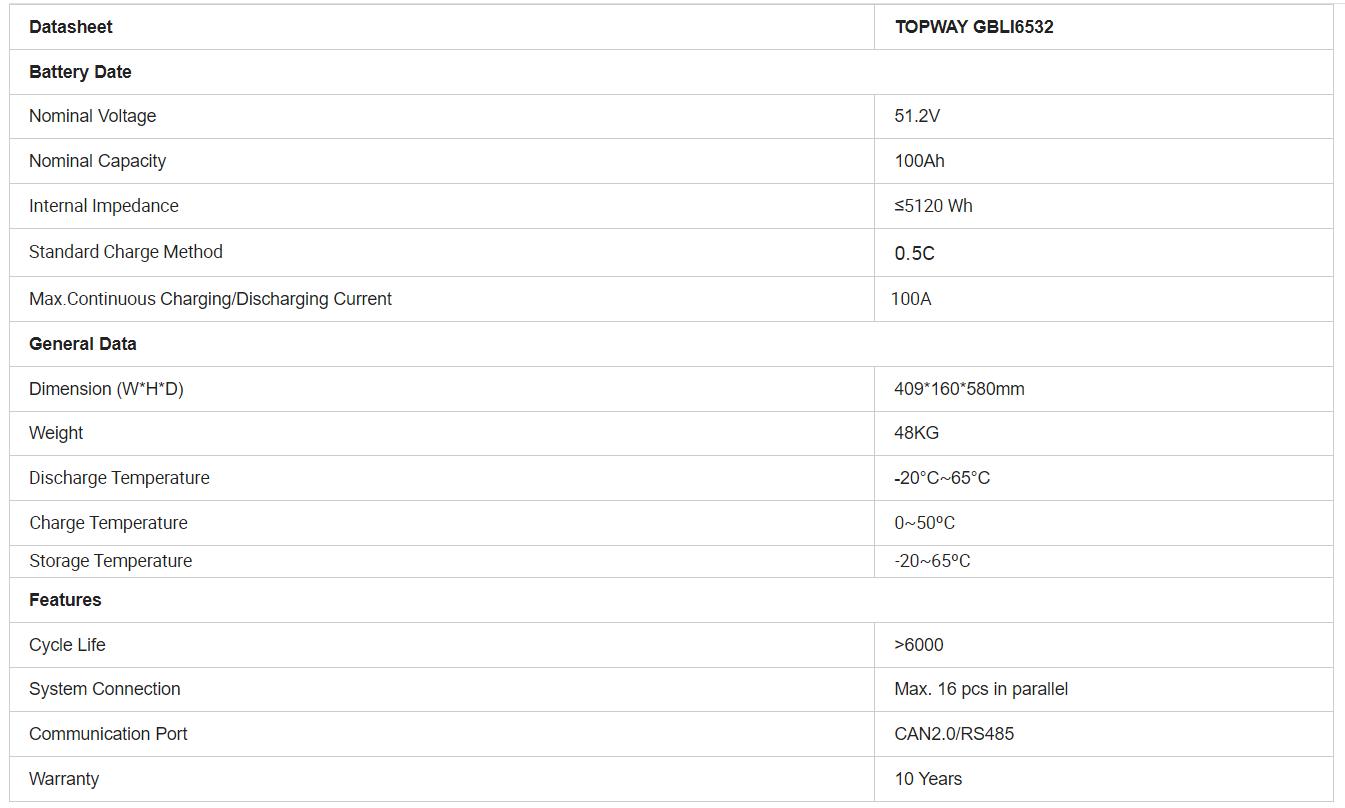Image resolution: width=1345 pixels, height=808 pixels.
Task: Click the 0.5C charge value
Action: point(914,253)
